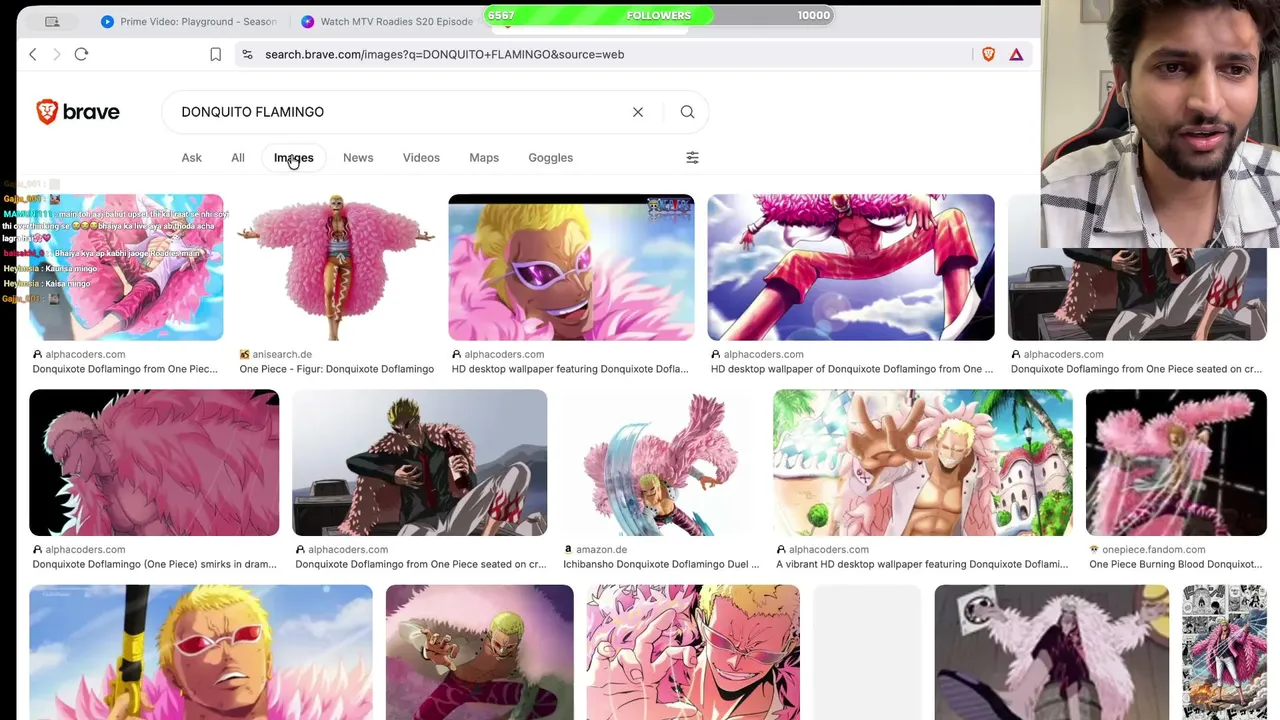
Task: Open the thumbnail above 'smirks in dram...' caption
Action: tap(154, 462)
